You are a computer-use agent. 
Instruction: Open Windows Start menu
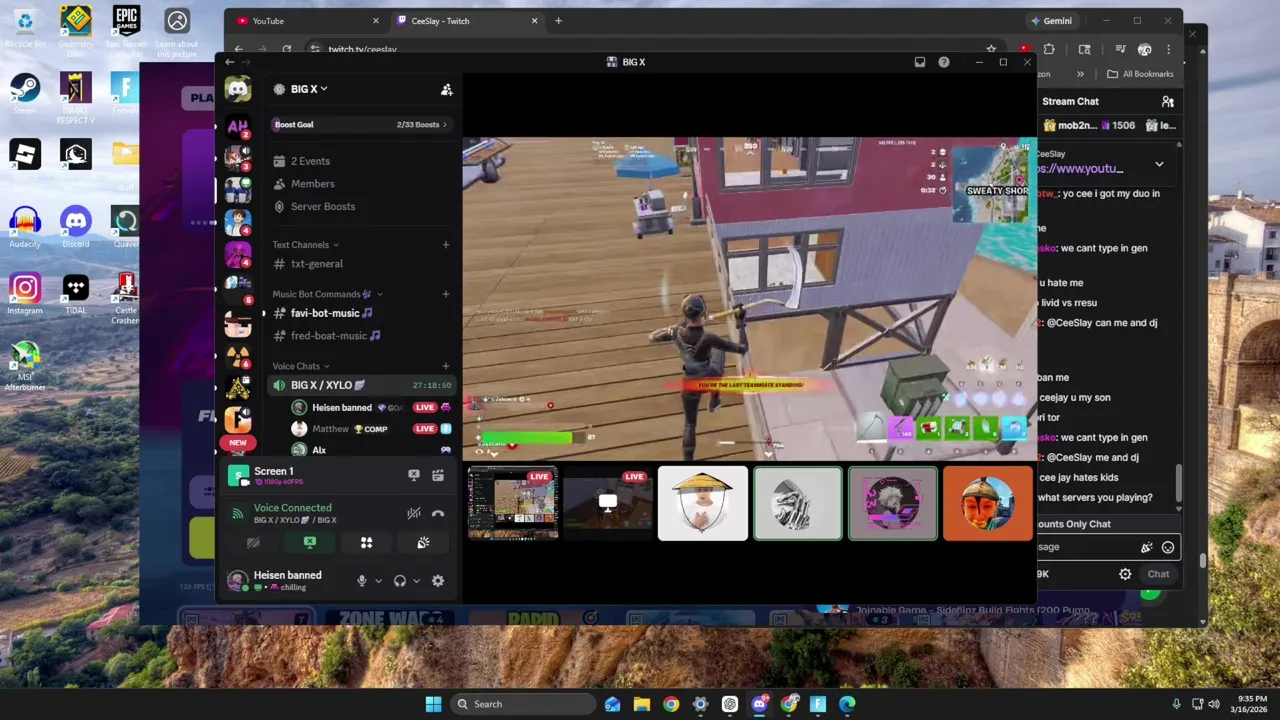click(433, 704)
